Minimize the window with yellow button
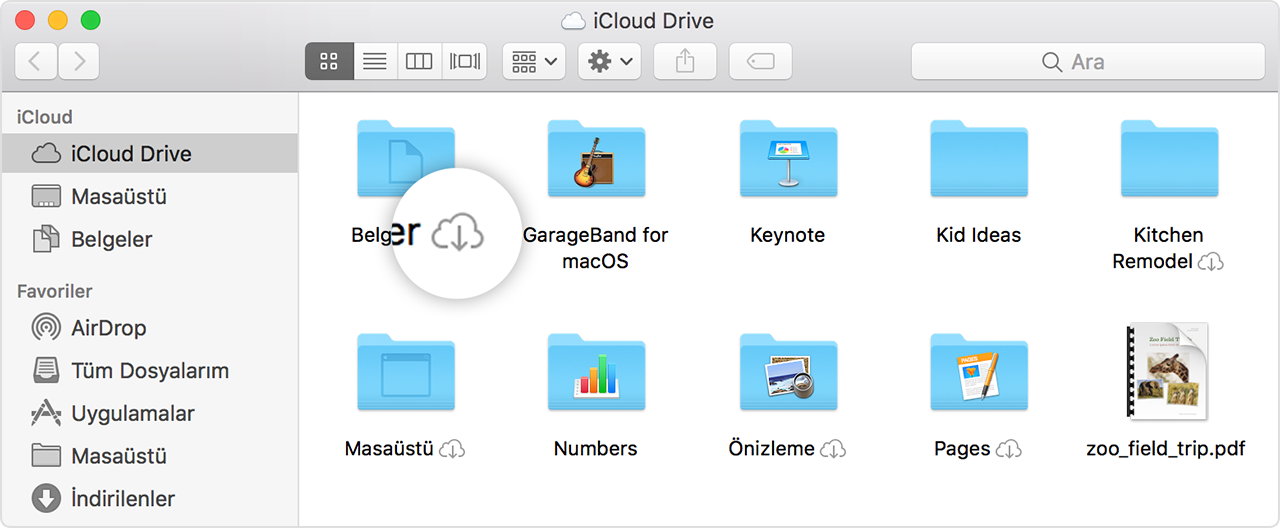 point(58,20)
